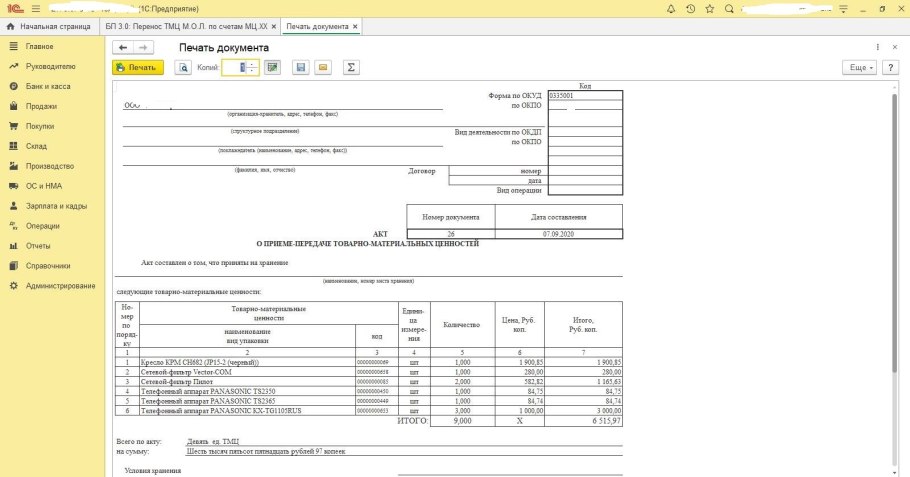910x477 pixels.
Task: Click into the Копий number field
Action: pyautogui.click(x=234, y=67)
